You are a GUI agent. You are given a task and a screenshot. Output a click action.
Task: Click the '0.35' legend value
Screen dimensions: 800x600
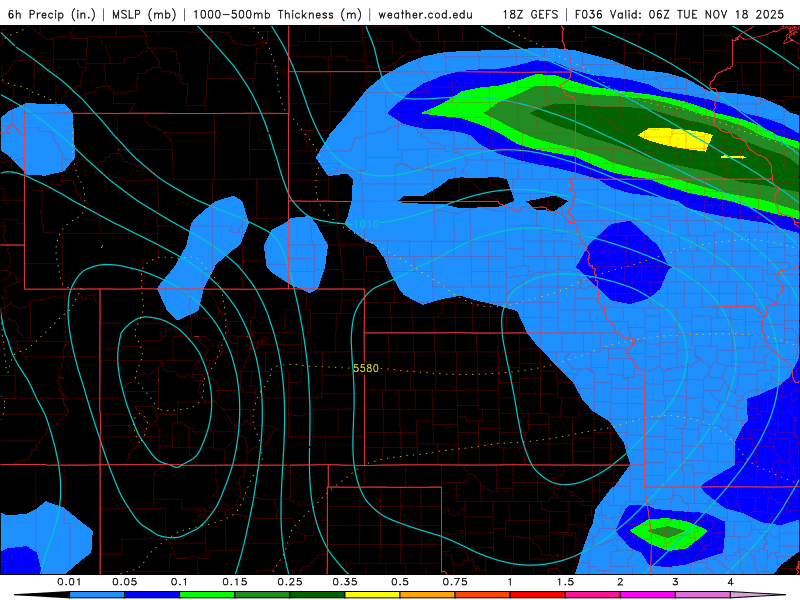click(345, 582)
